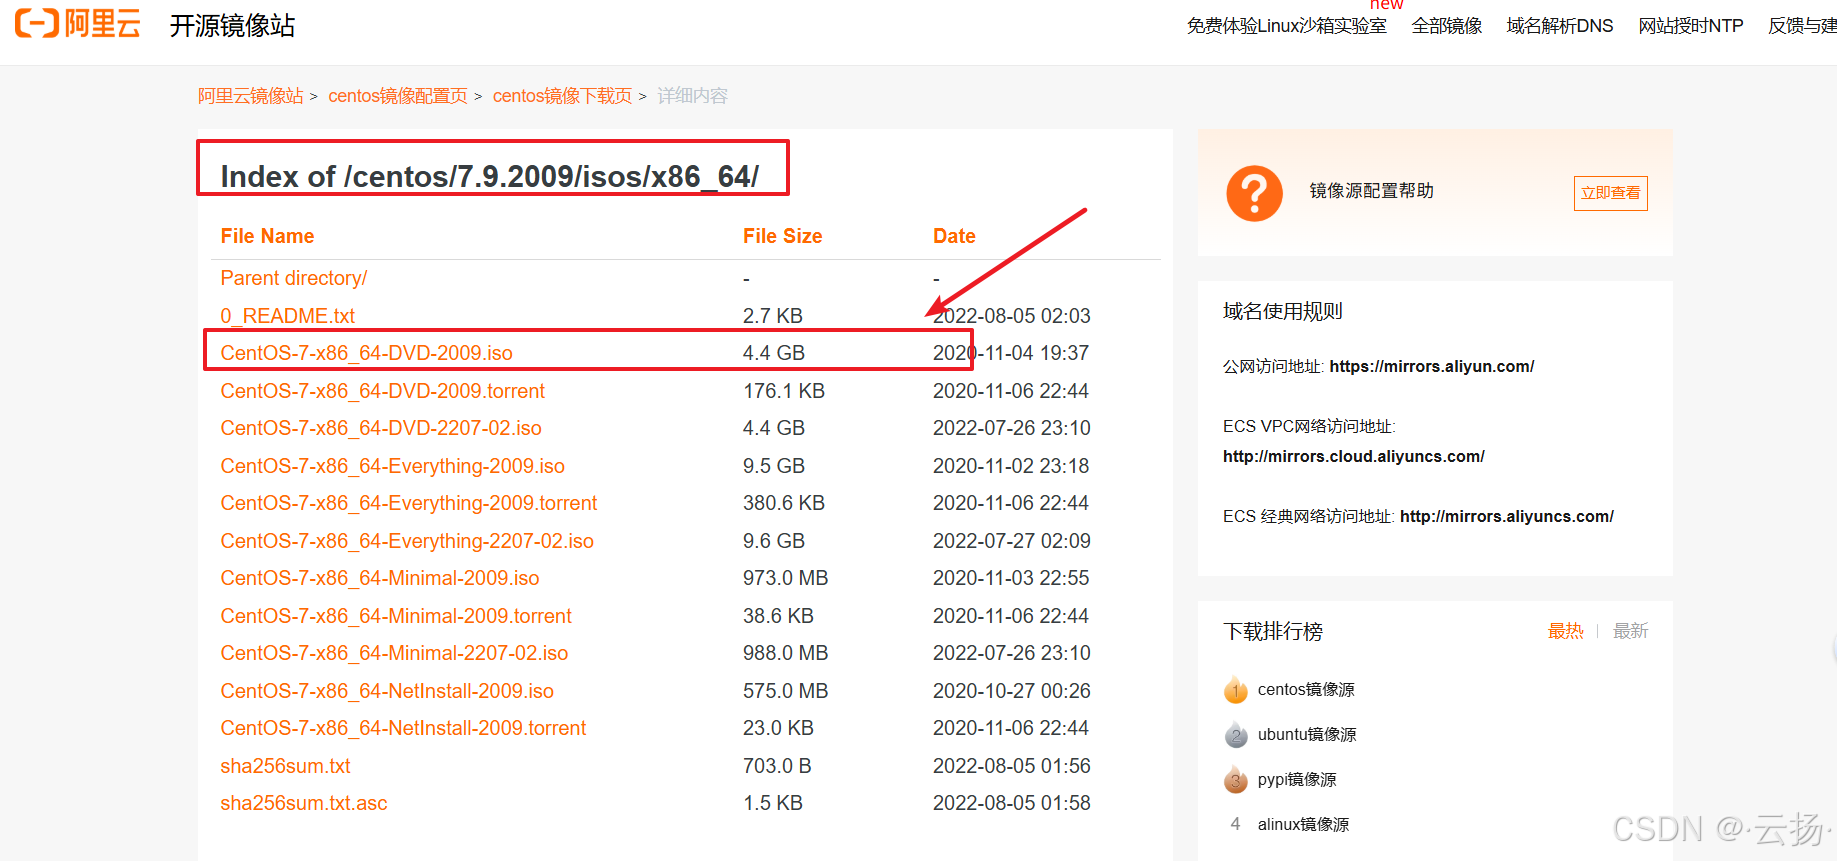This screenshot has height=861, width=1837.
Task: Download CentOS-7-x86_64-DVD-2009.iso
Action: tap(366, 353)
